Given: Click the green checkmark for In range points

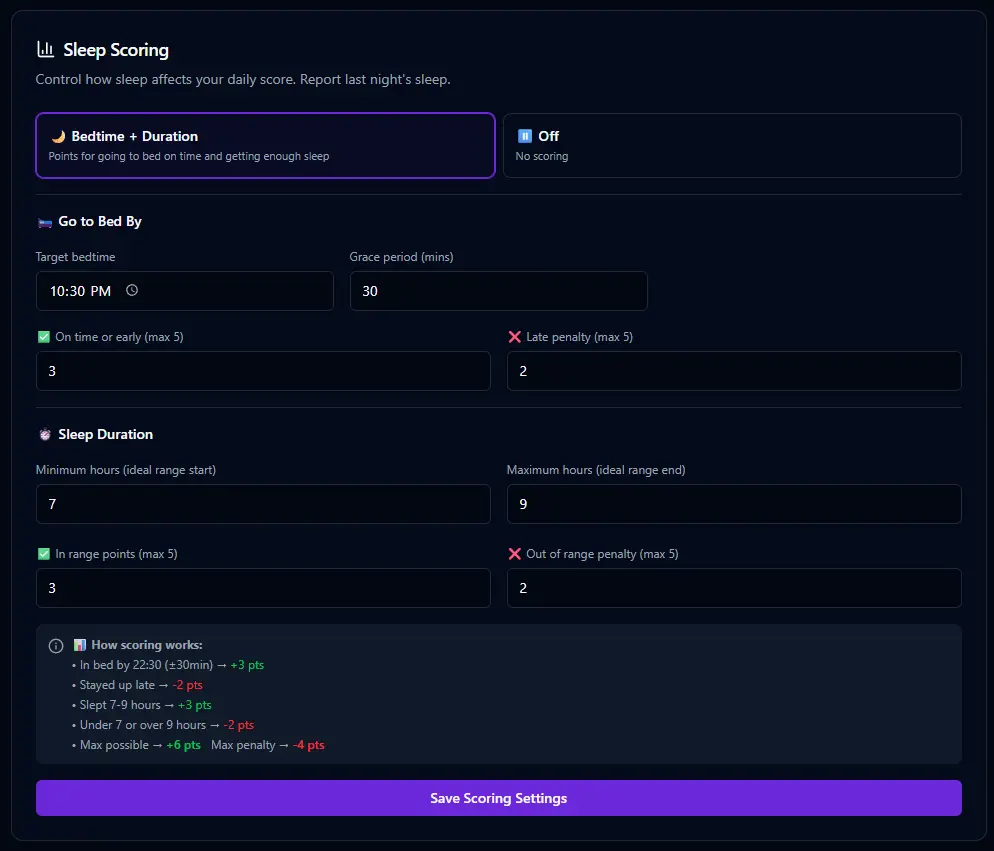Looking at the screenshot, I should click(44, 553).
